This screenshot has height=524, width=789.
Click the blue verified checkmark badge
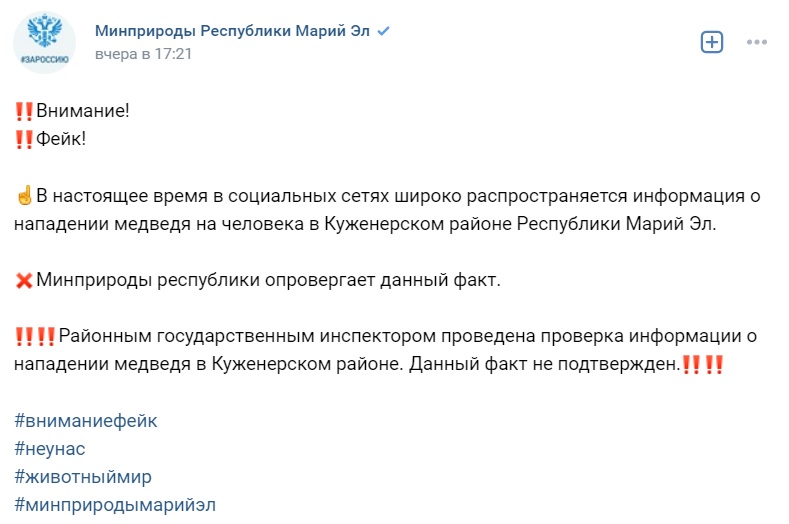pos(383,31)
